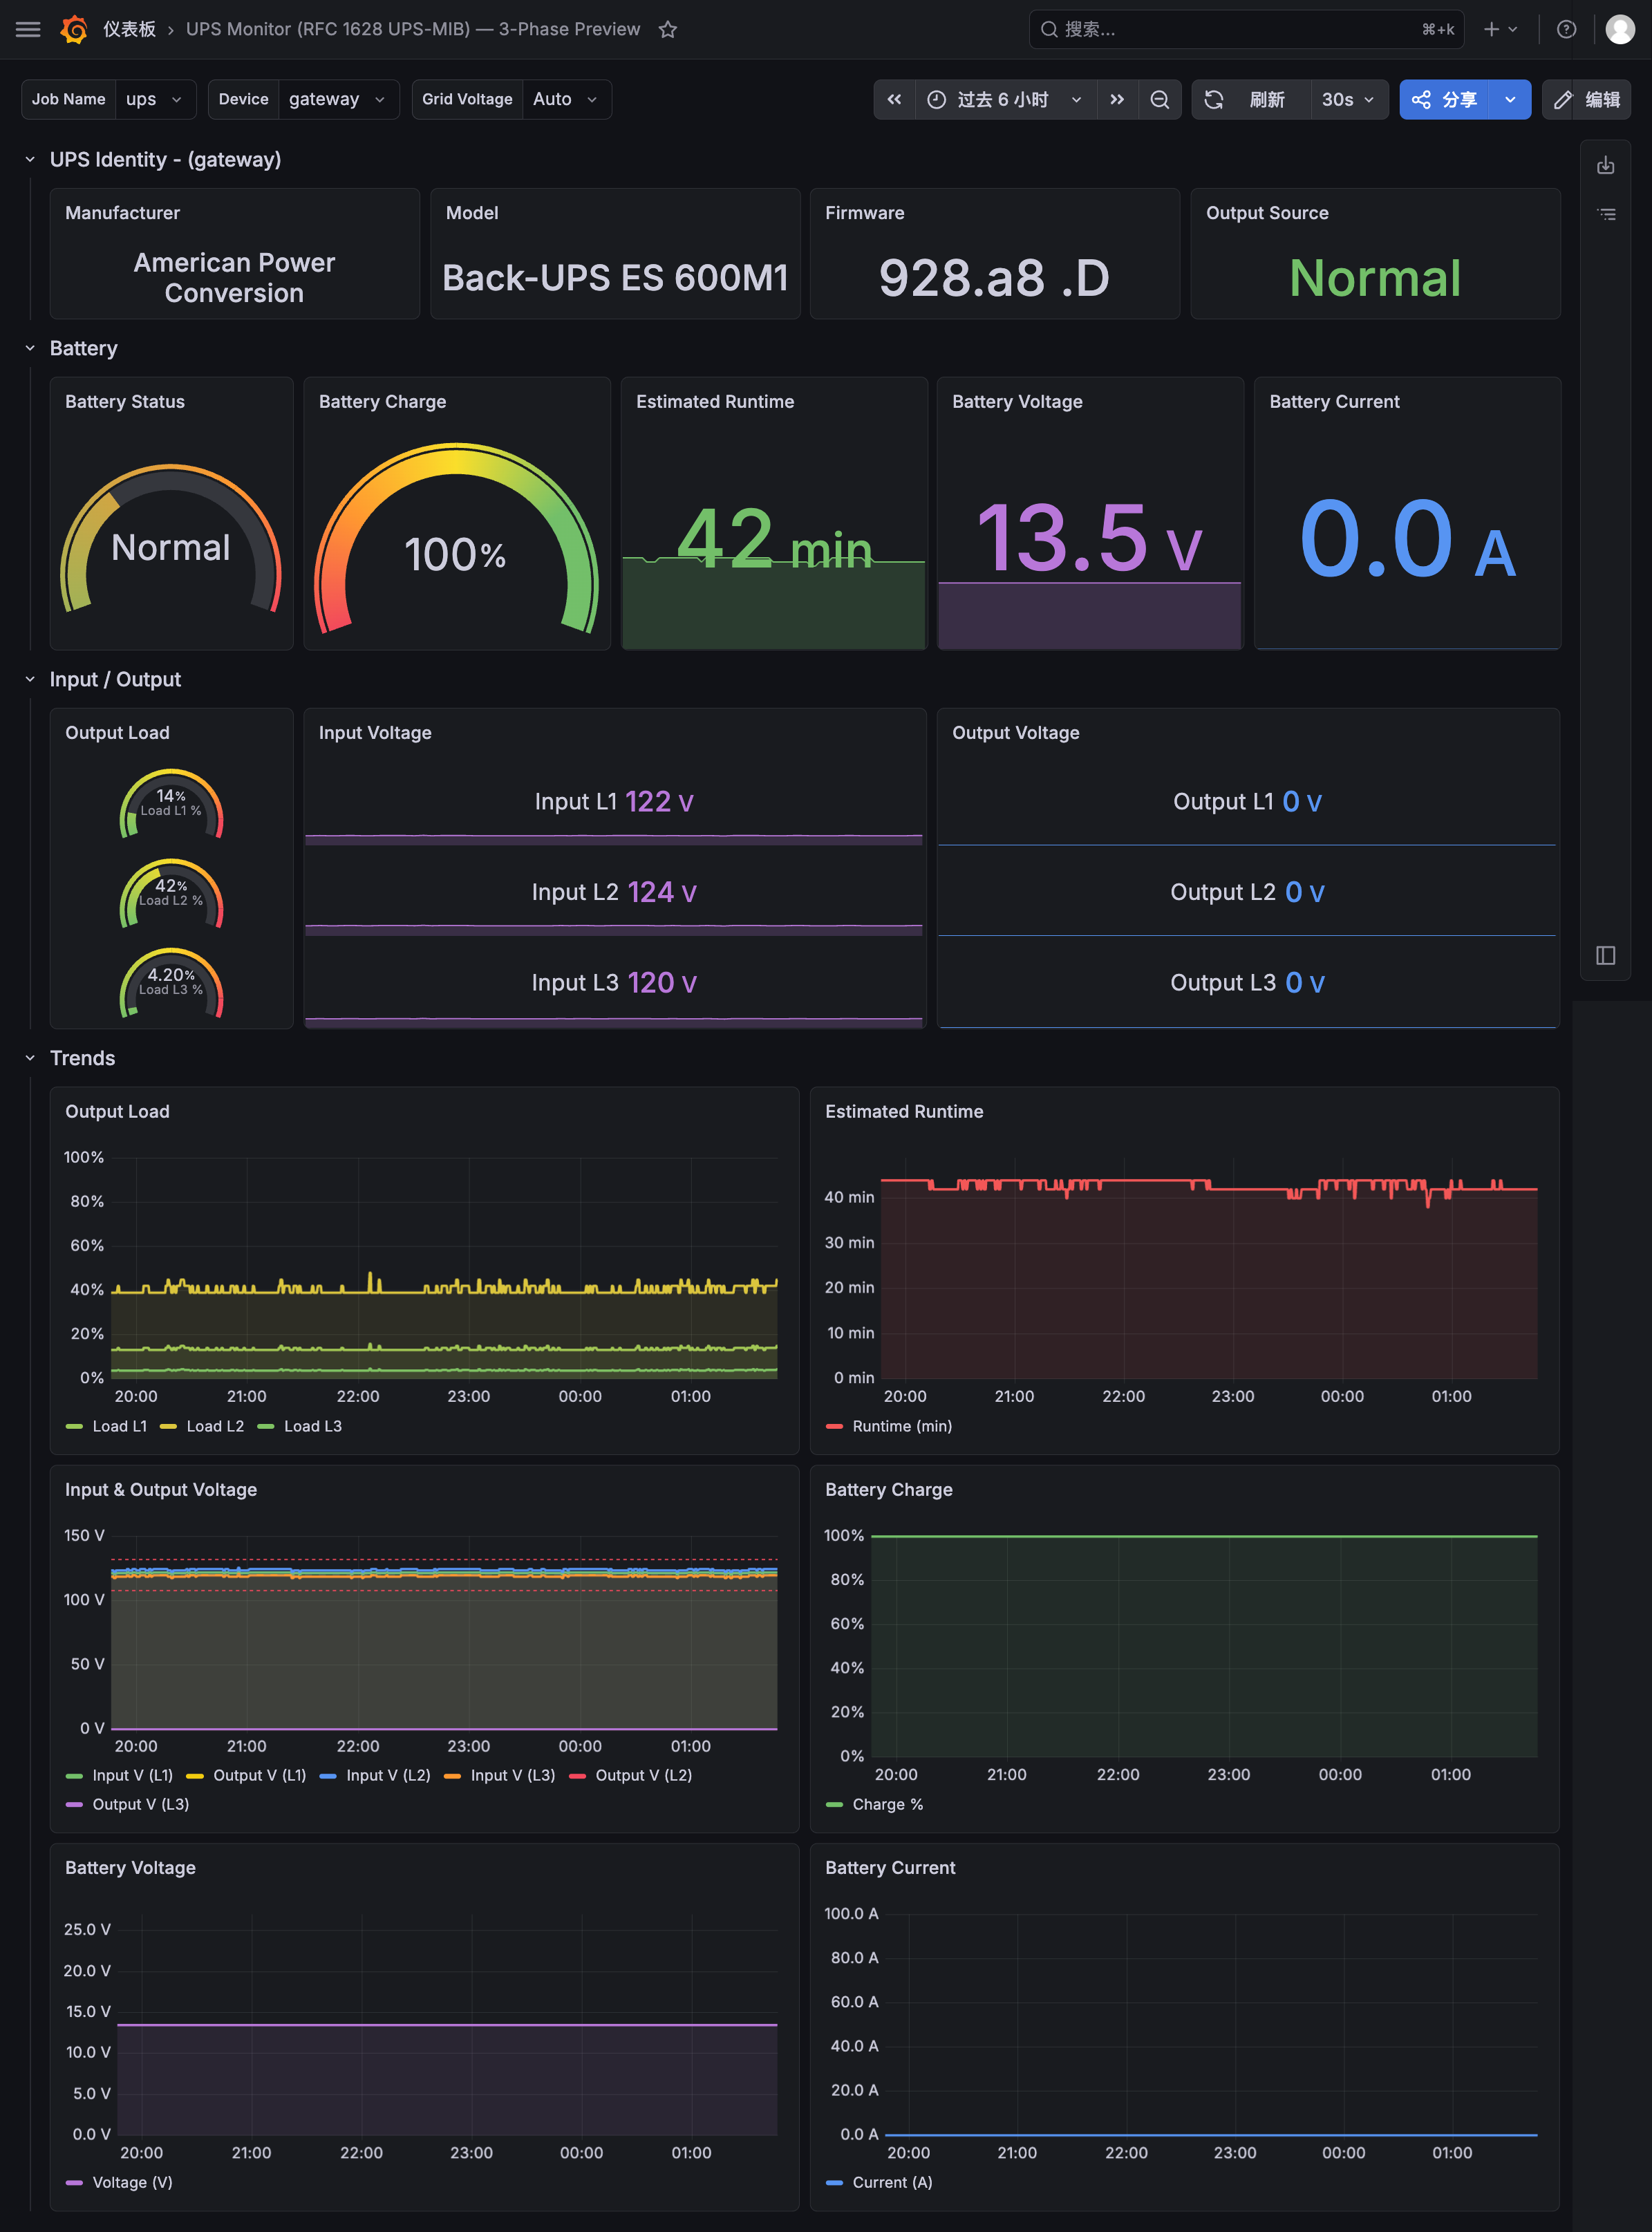The image size is (1652, 2232).
Task: Toggle Load L1 series in Output Load legend
Action: 106,1426
